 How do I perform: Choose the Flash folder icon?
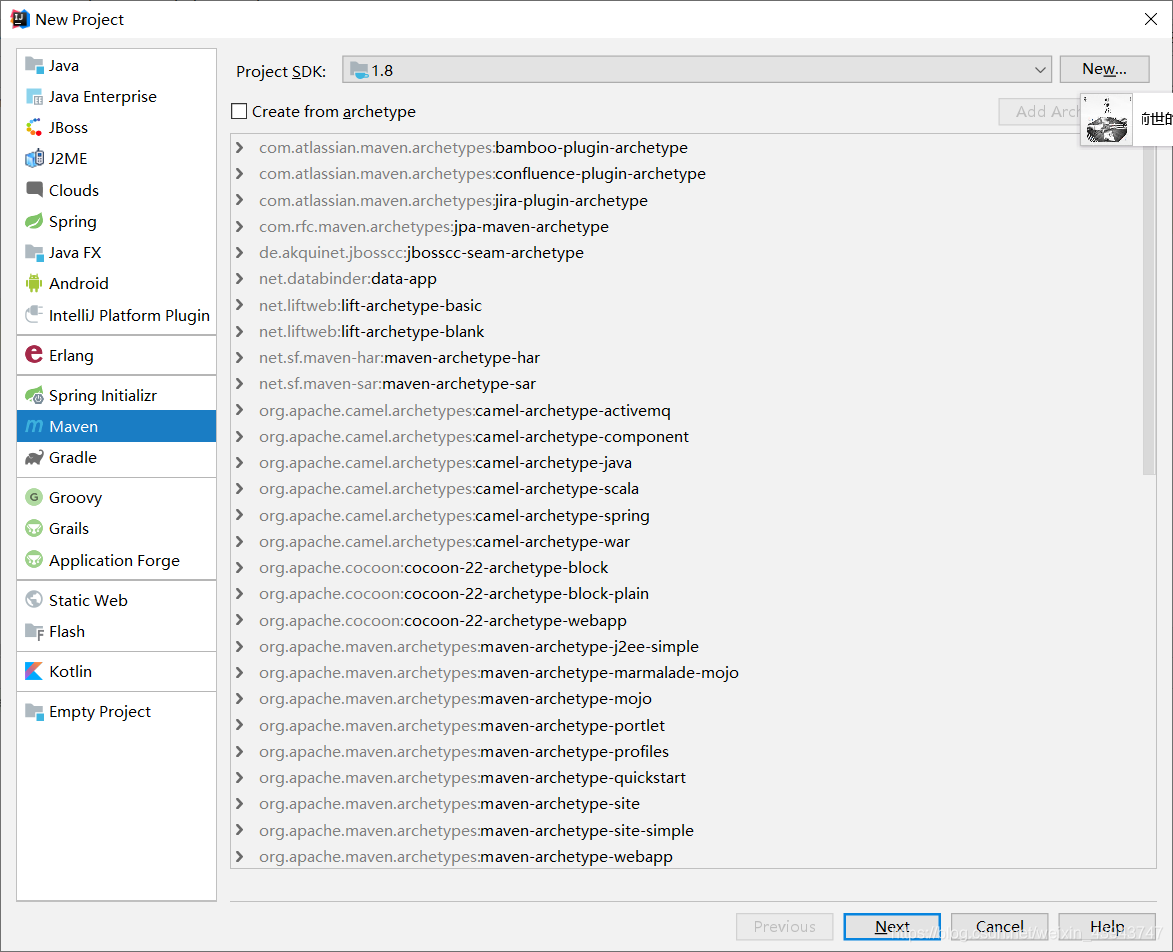(x=34, y=631)
